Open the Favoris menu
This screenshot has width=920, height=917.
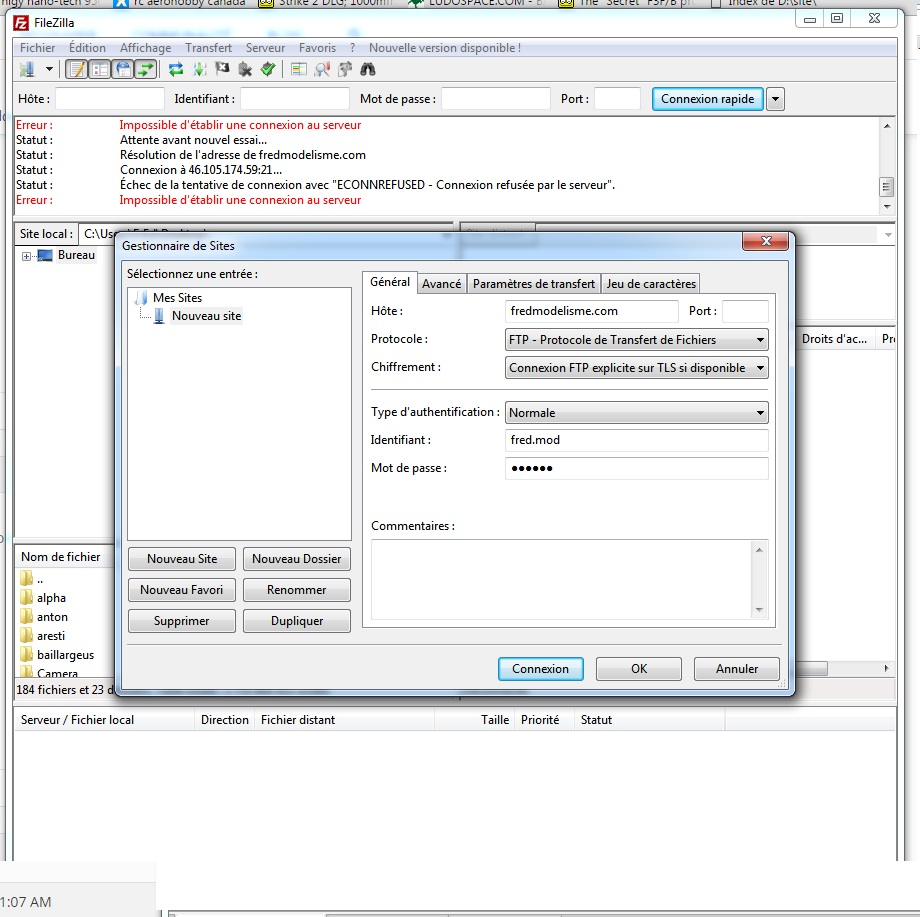(317, 48)
